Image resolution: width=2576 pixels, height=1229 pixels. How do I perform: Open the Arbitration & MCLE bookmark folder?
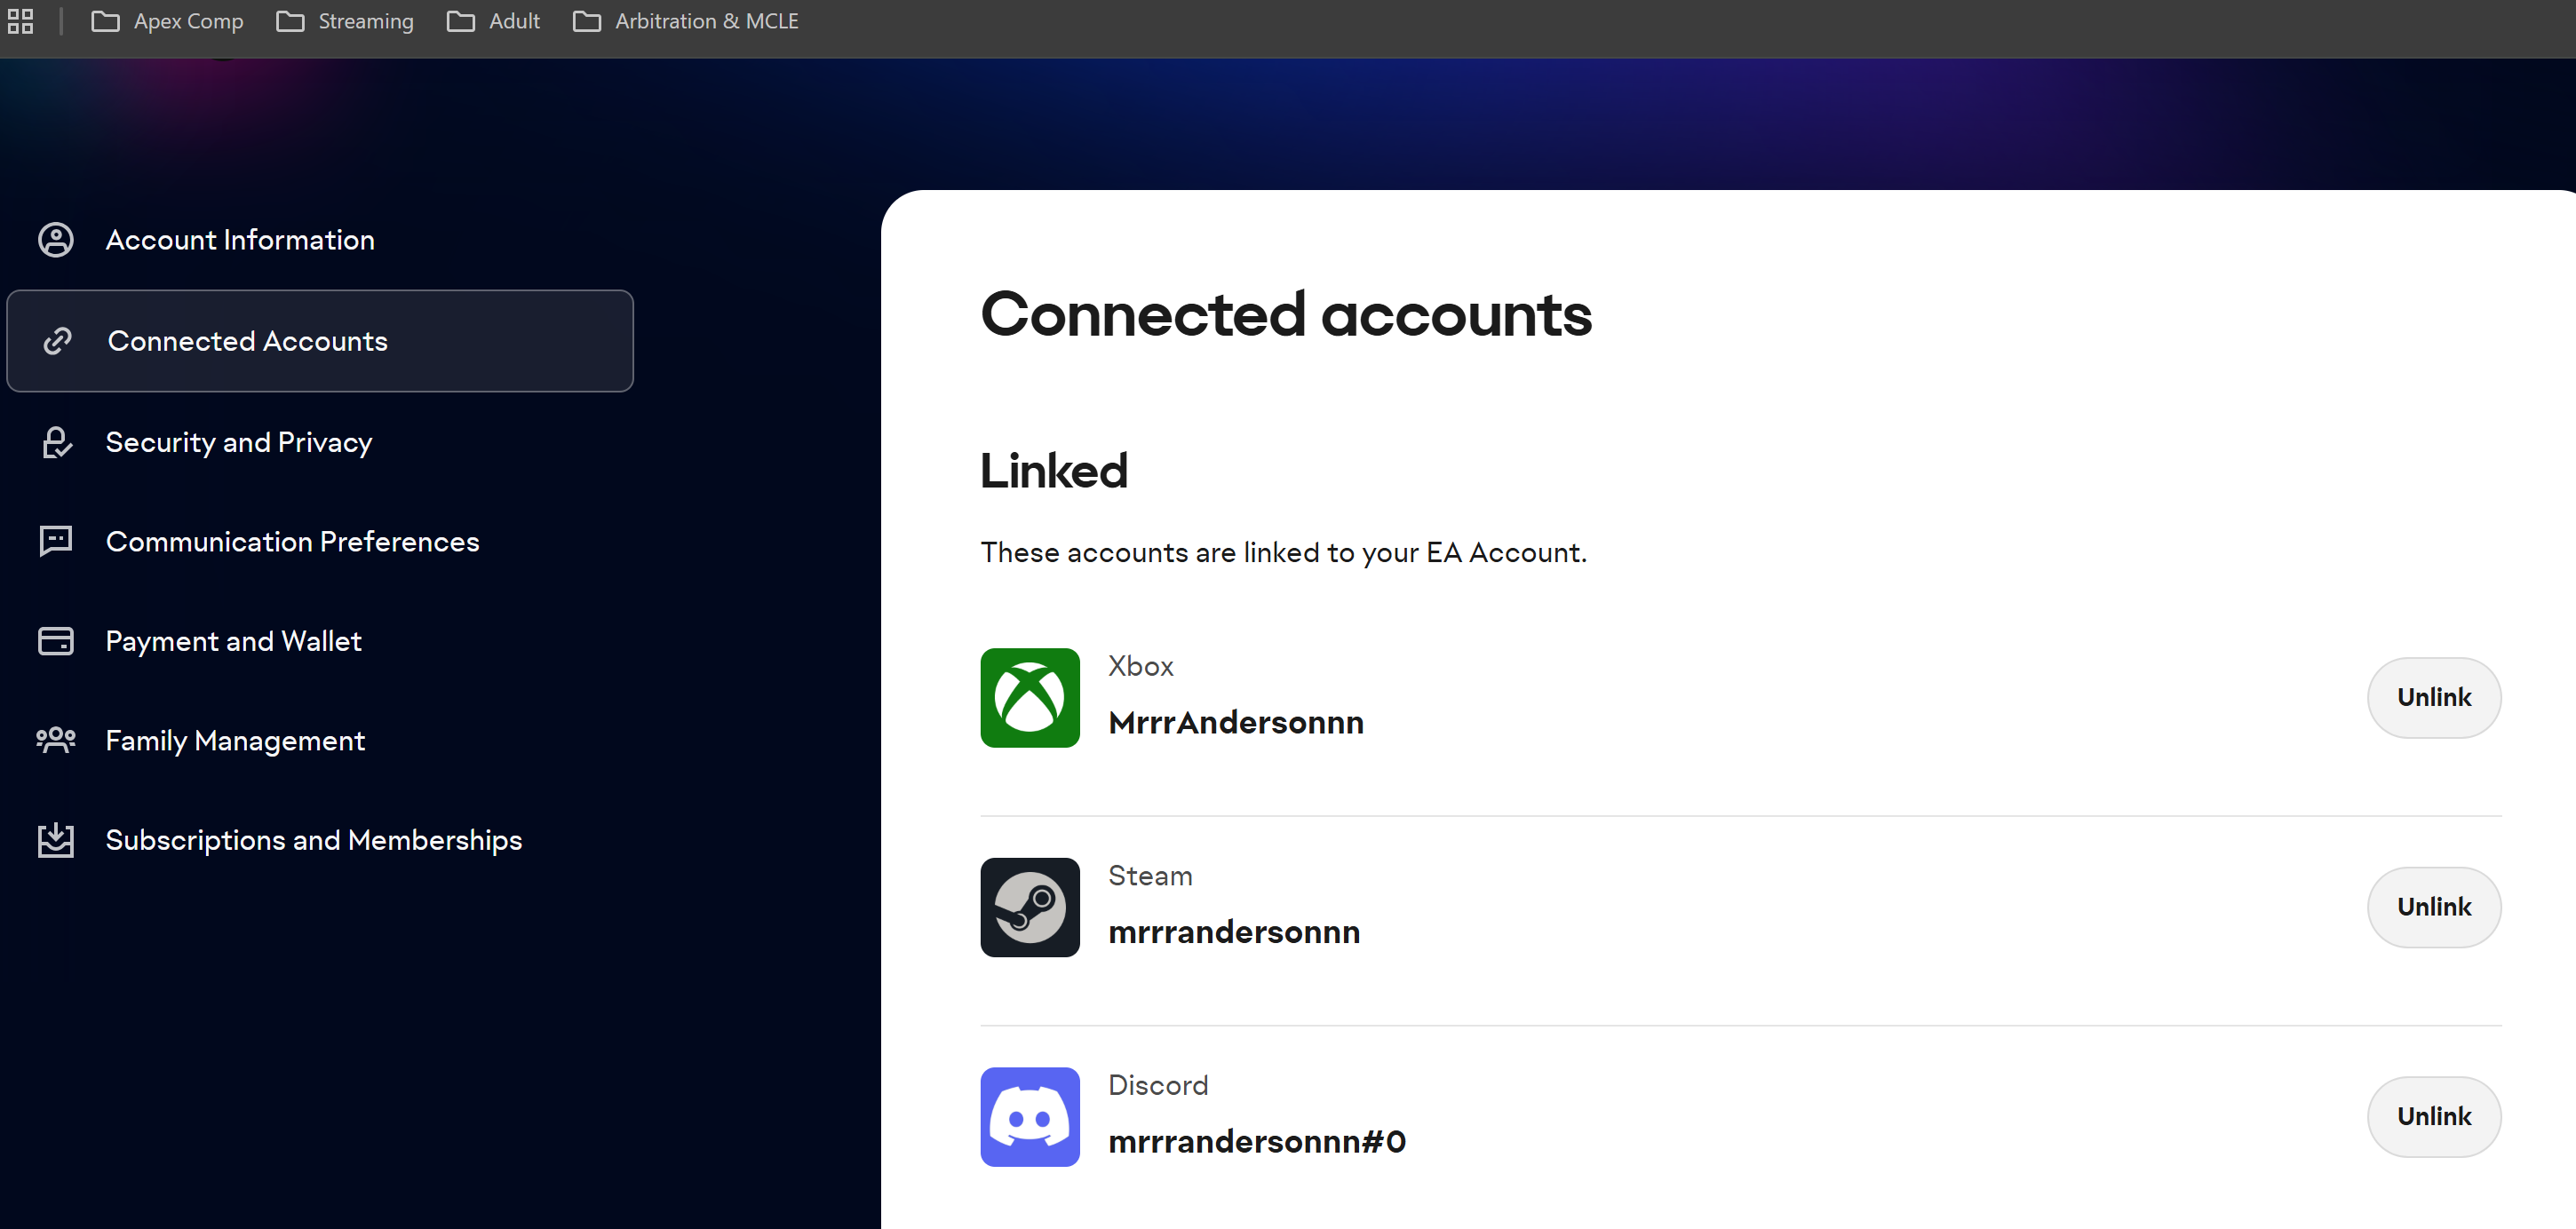686,21
